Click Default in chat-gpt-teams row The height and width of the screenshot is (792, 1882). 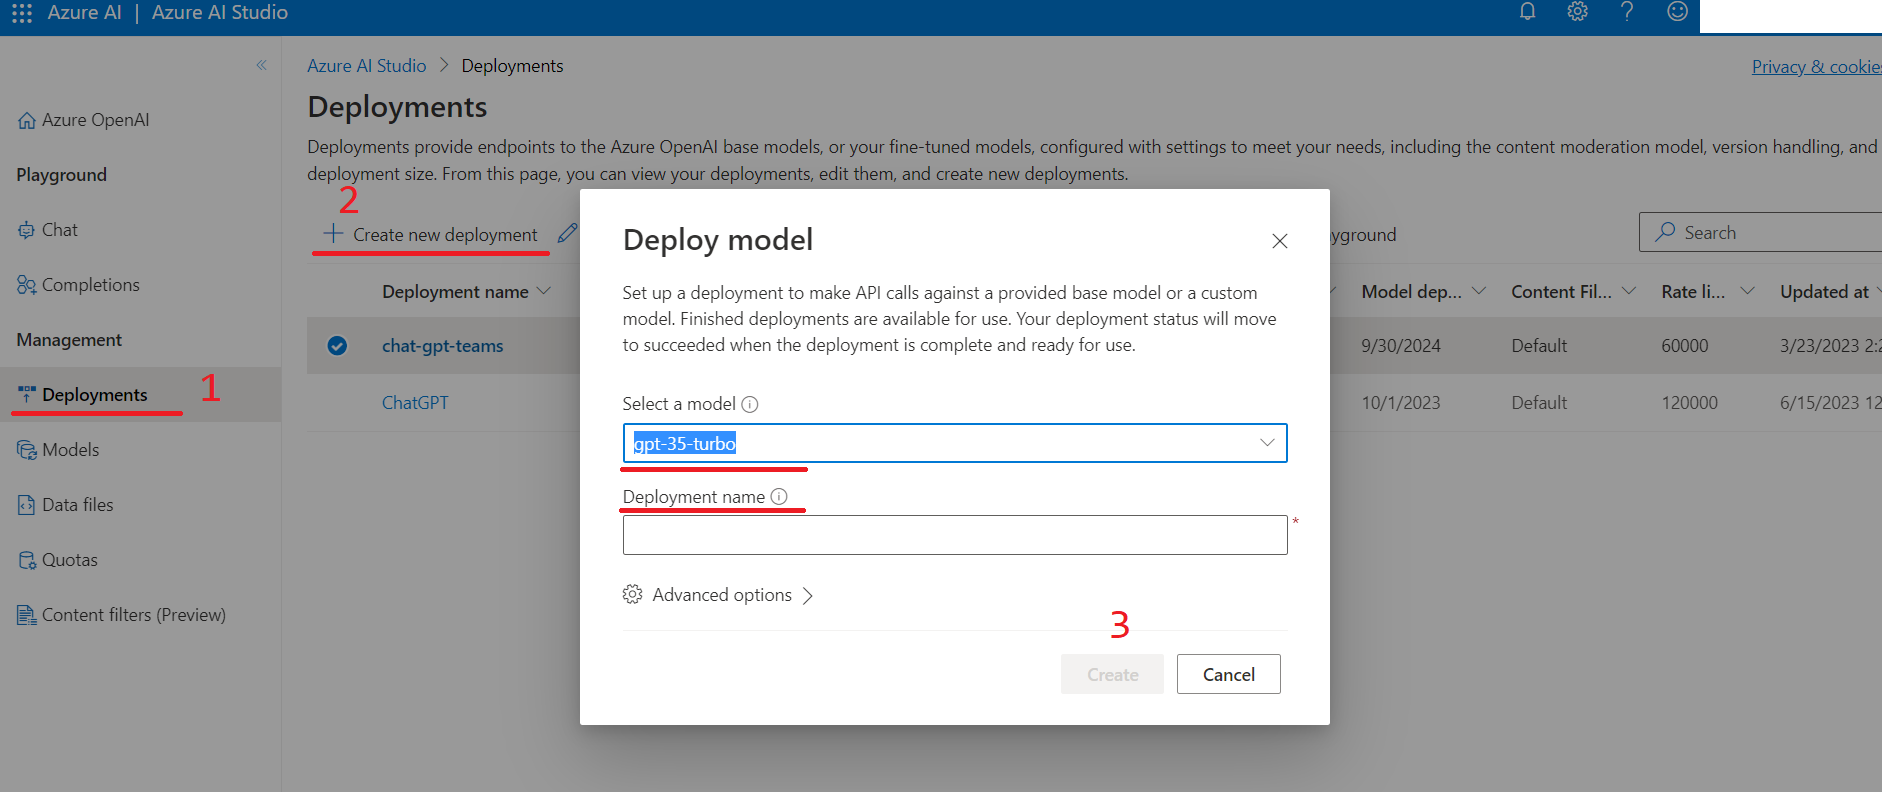point(1539,346)
